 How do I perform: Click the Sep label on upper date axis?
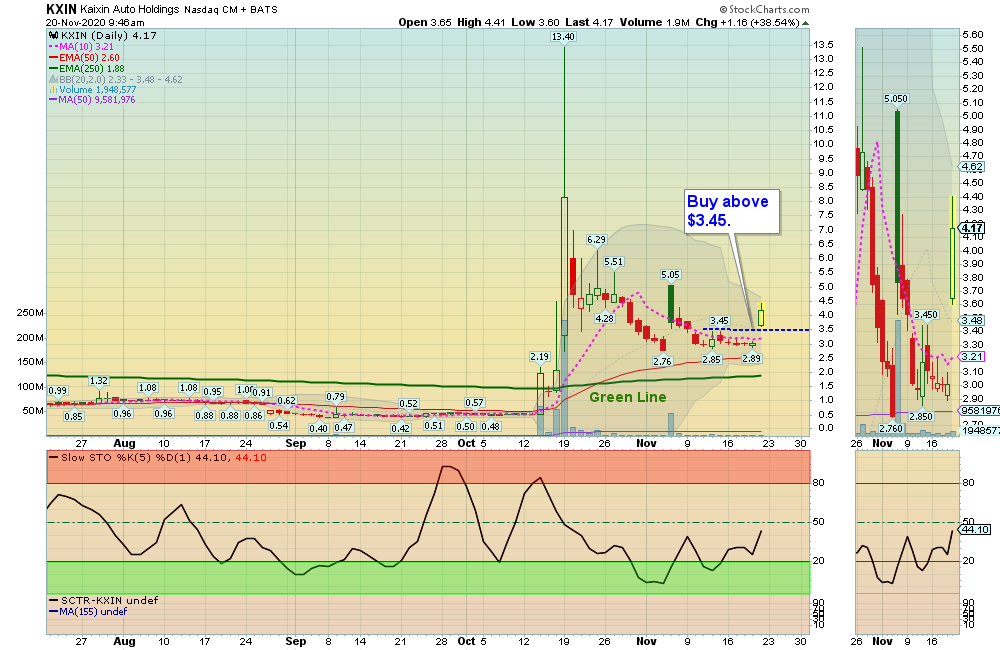pos(295,443)
